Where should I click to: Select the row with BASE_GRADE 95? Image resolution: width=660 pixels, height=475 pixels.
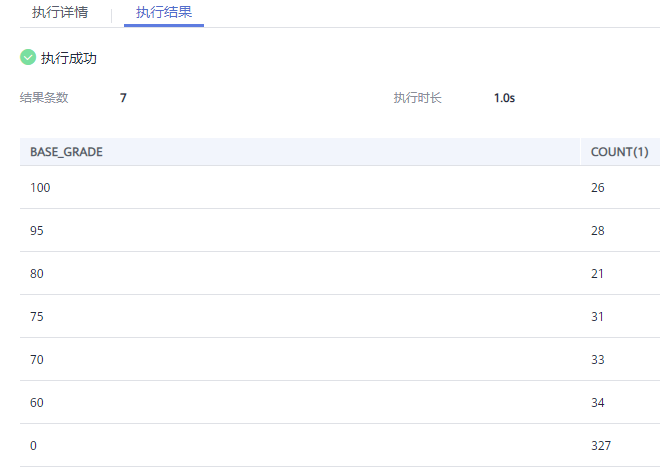point(340,230)
